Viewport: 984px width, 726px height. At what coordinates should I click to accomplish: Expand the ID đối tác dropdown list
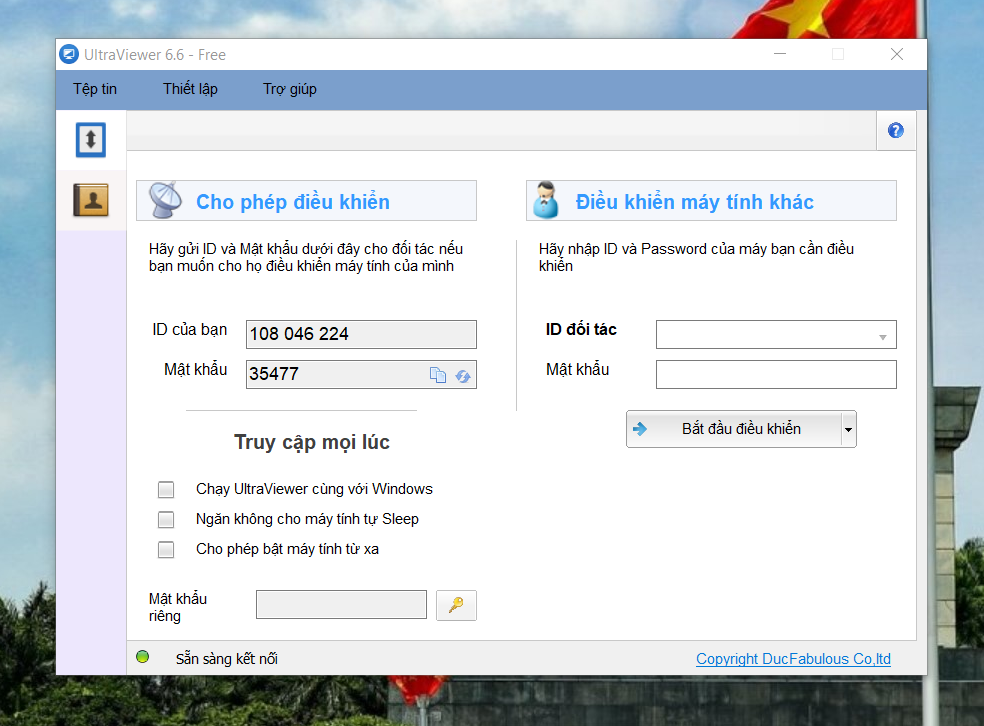[x=883, y=337]
